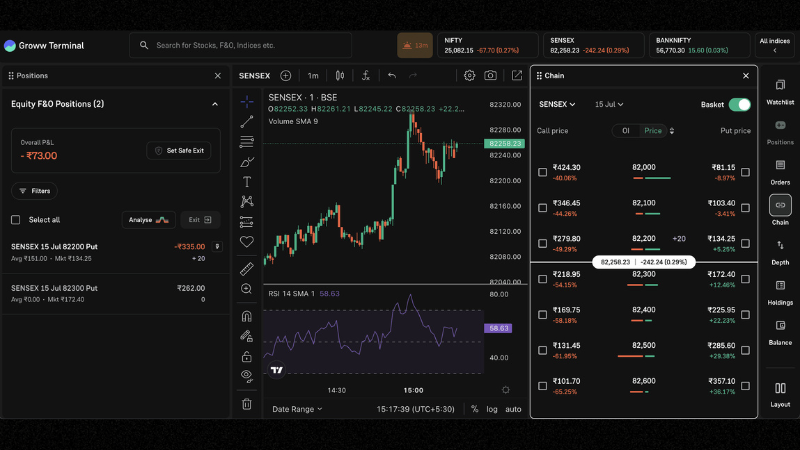Open the 15 Jul expiry dropdown
The width and height of the screenshot is (800, 450).
[609, 104]
